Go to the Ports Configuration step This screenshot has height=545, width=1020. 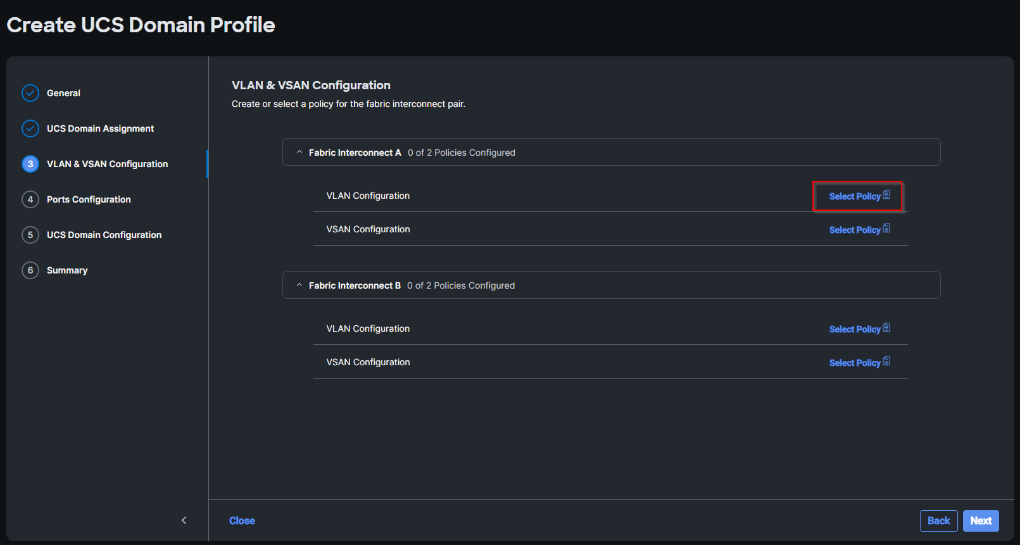coord(88,200)
